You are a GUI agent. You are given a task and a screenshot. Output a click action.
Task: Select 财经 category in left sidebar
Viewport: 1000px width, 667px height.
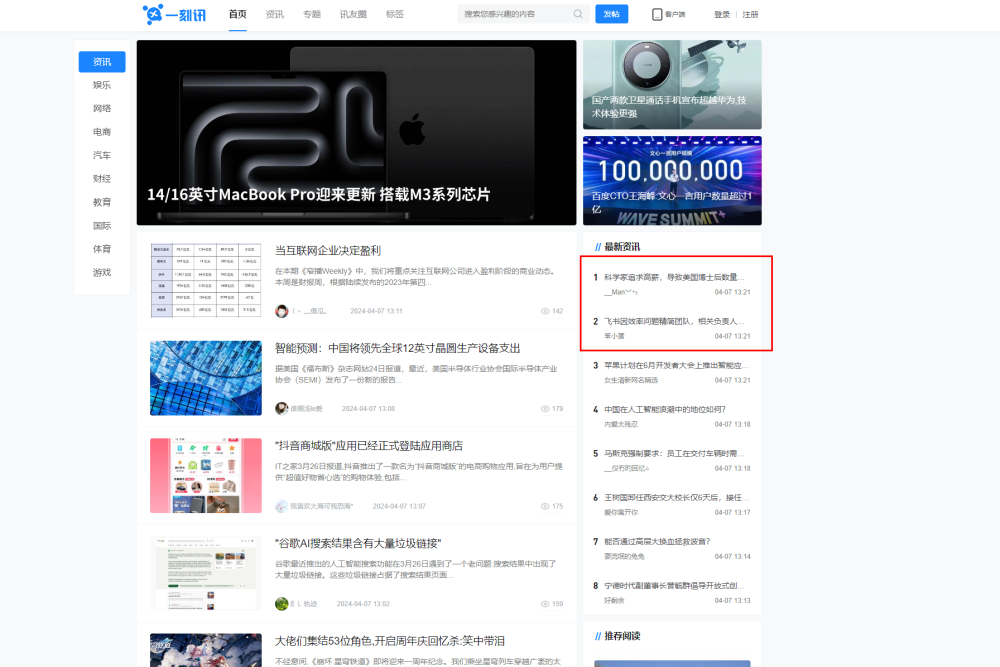[x=102, y=179]
